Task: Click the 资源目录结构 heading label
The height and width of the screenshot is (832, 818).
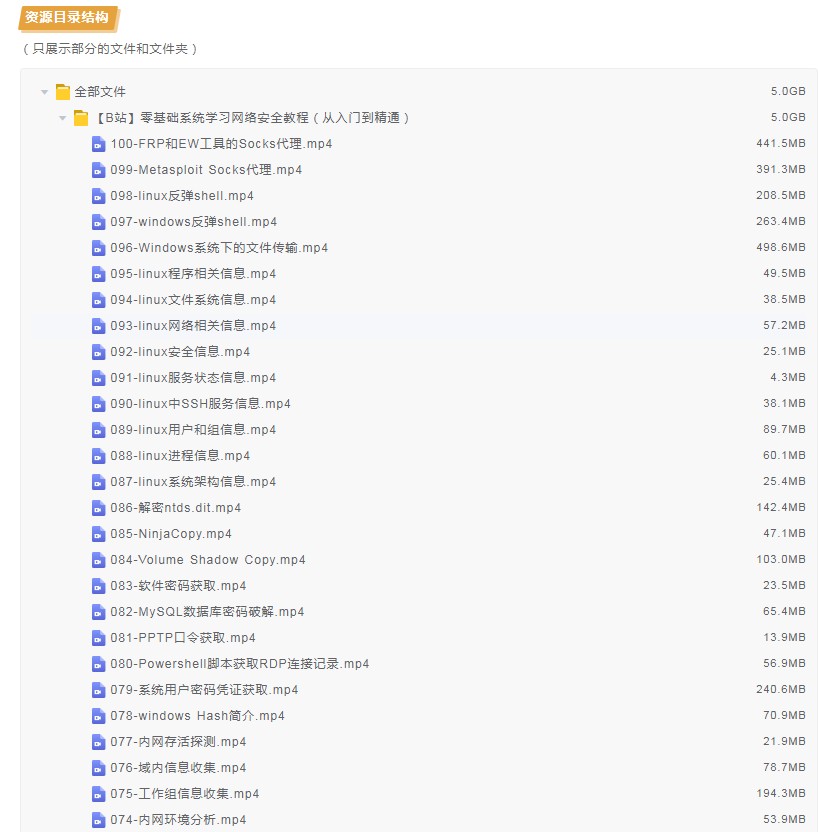Action: click(x=67, y=18)
